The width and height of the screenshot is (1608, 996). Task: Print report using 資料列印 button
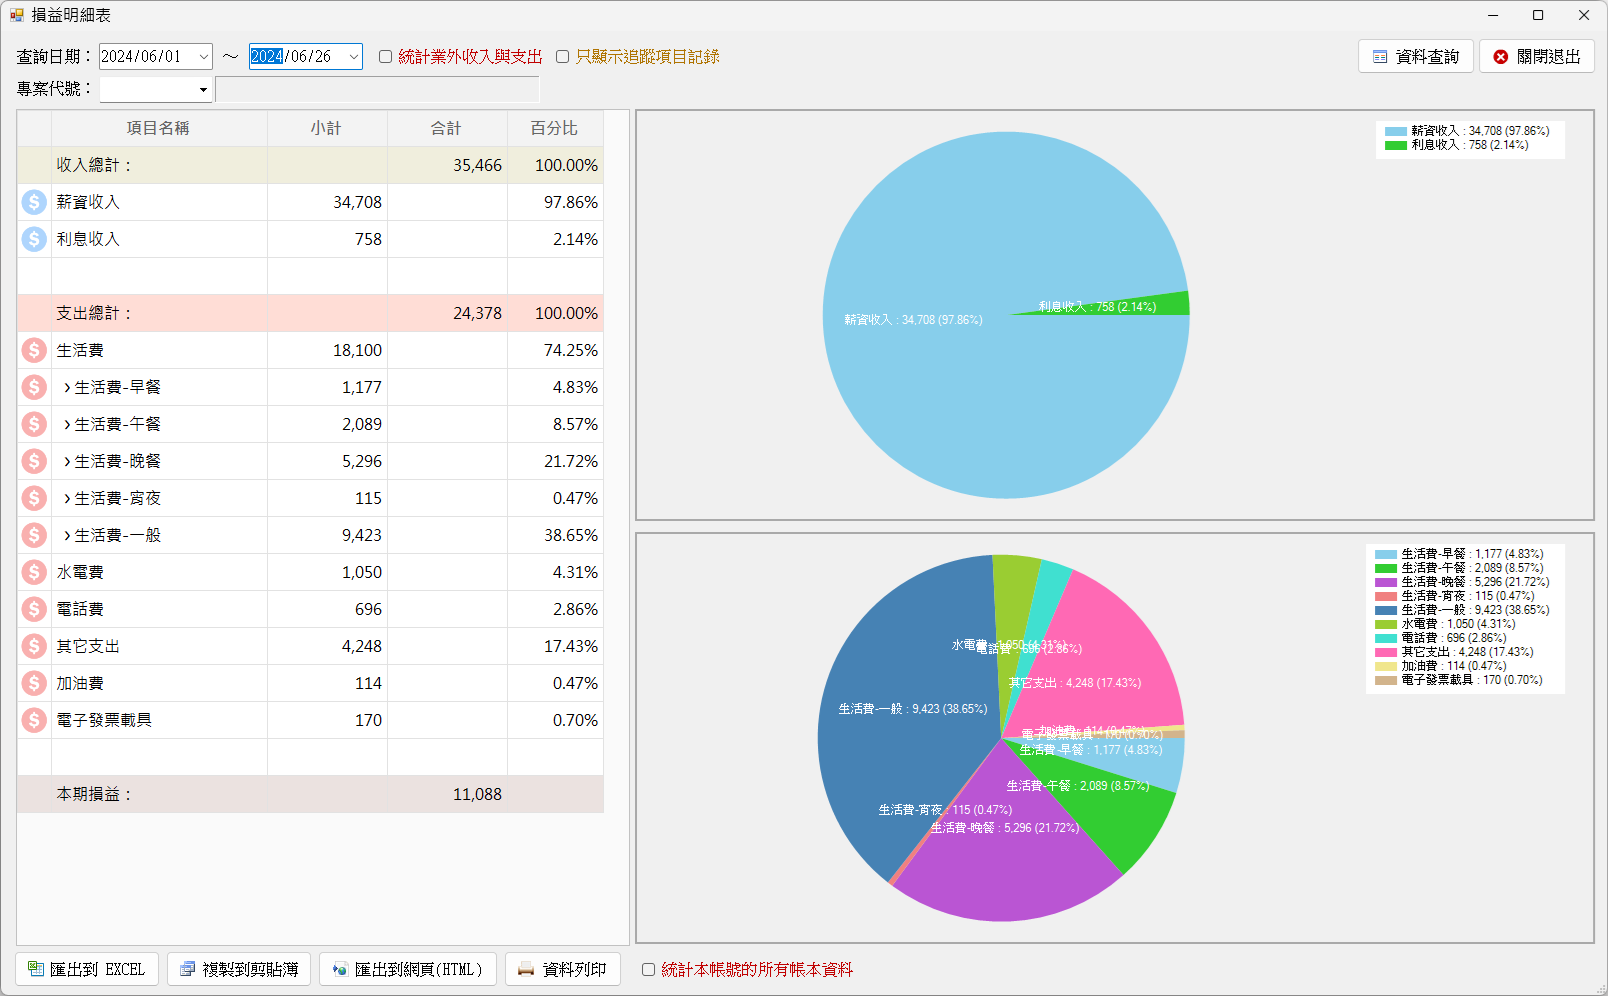tap(563, 969)
